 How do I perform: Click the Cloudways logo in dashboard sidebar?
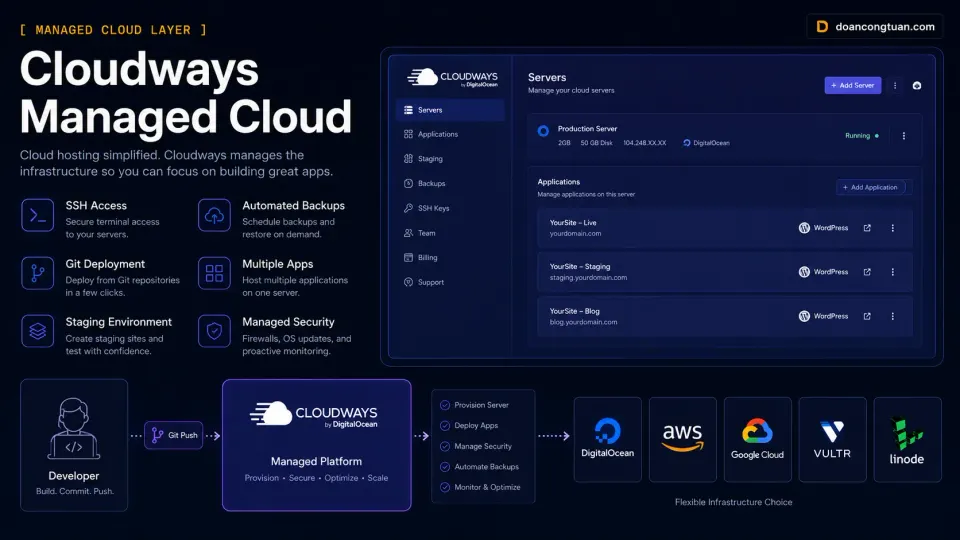coord(452,78)
